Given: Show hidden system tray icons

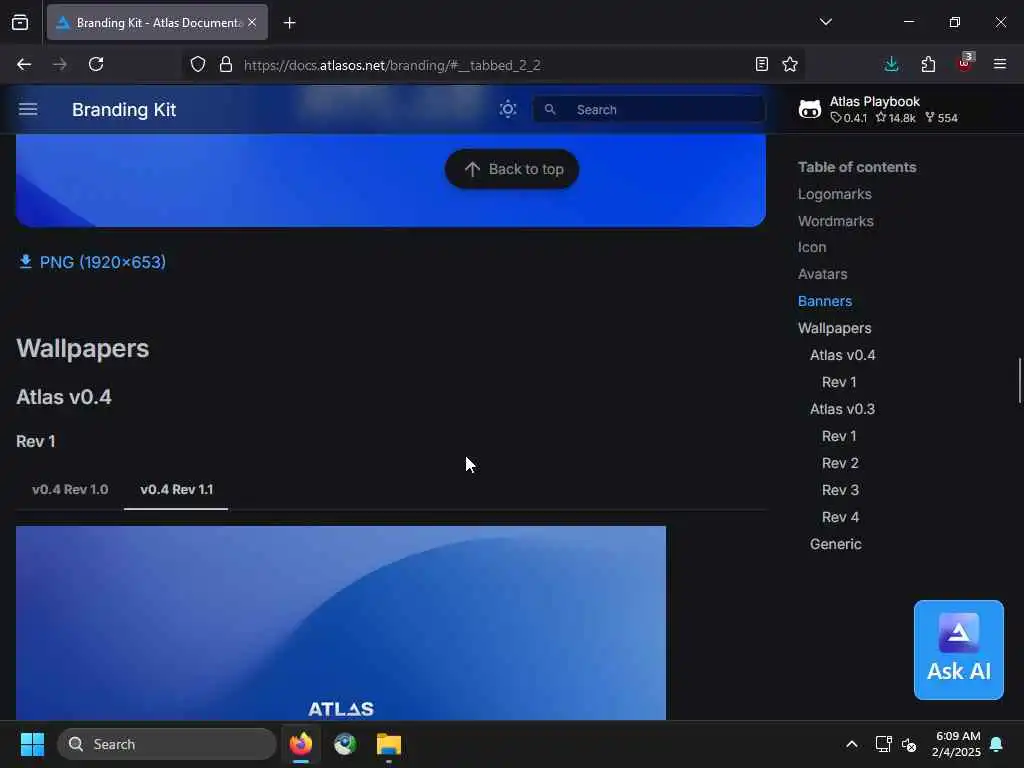Looking at the screenshot, I should pos(852,744).
